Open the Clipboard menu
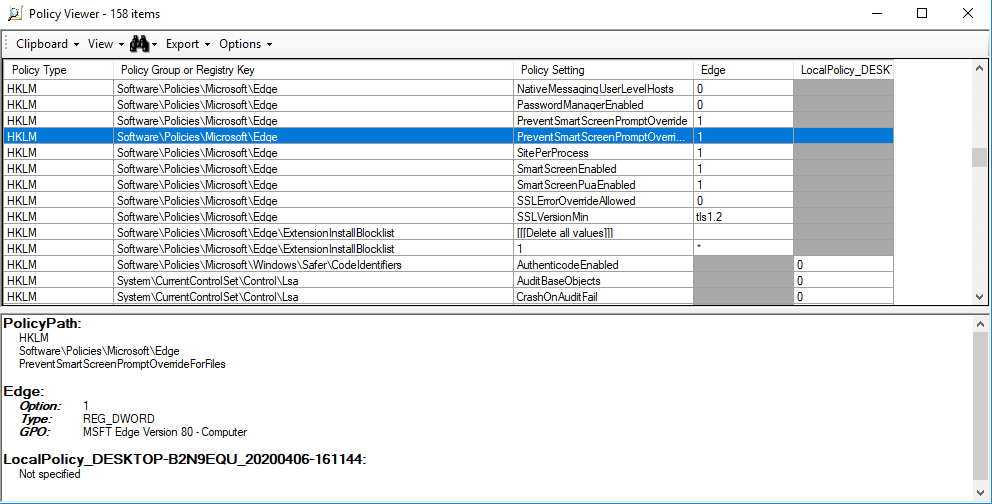 click(47, 44)
